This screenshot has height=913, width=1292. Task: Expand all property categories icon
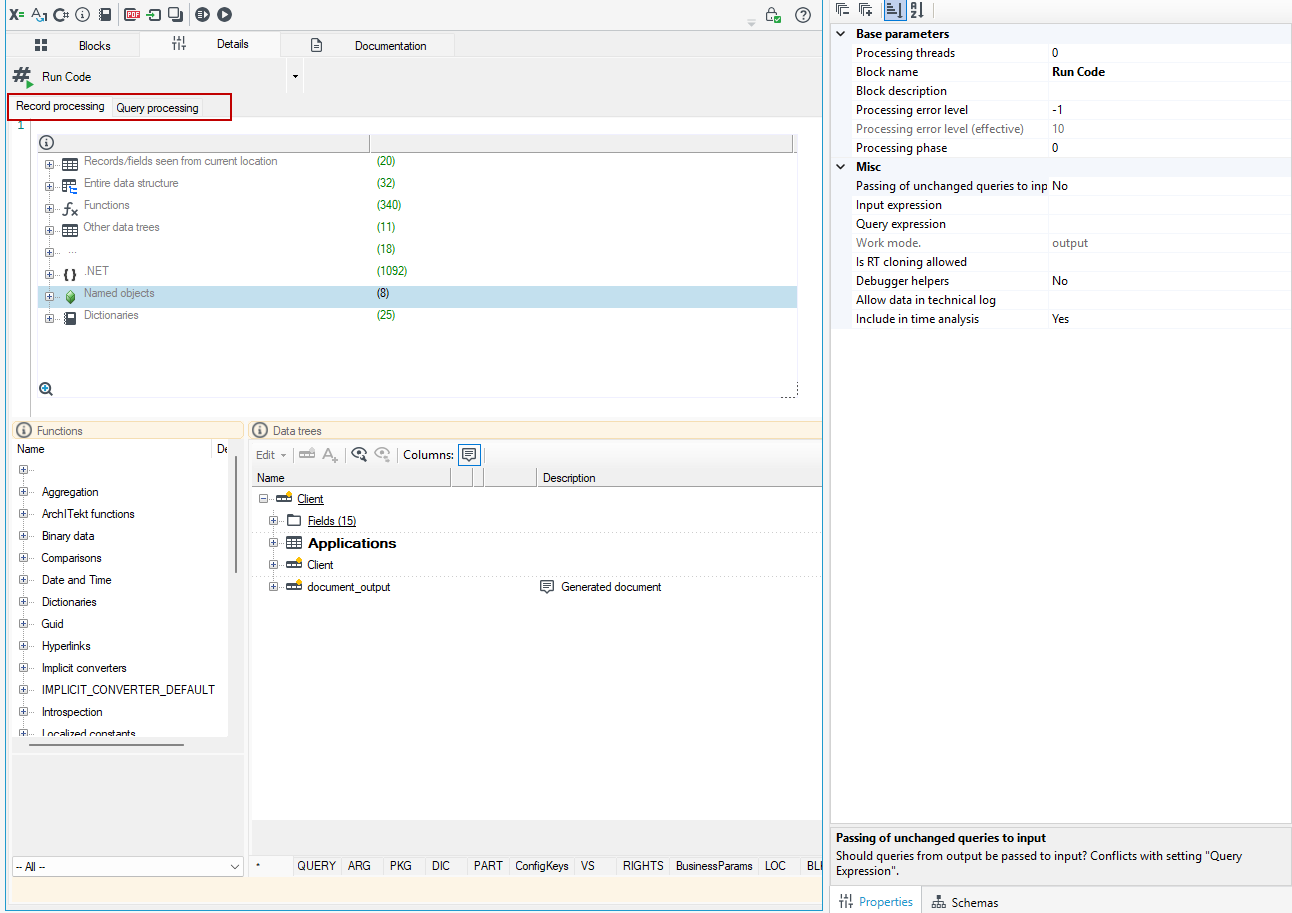pos(866,10)
